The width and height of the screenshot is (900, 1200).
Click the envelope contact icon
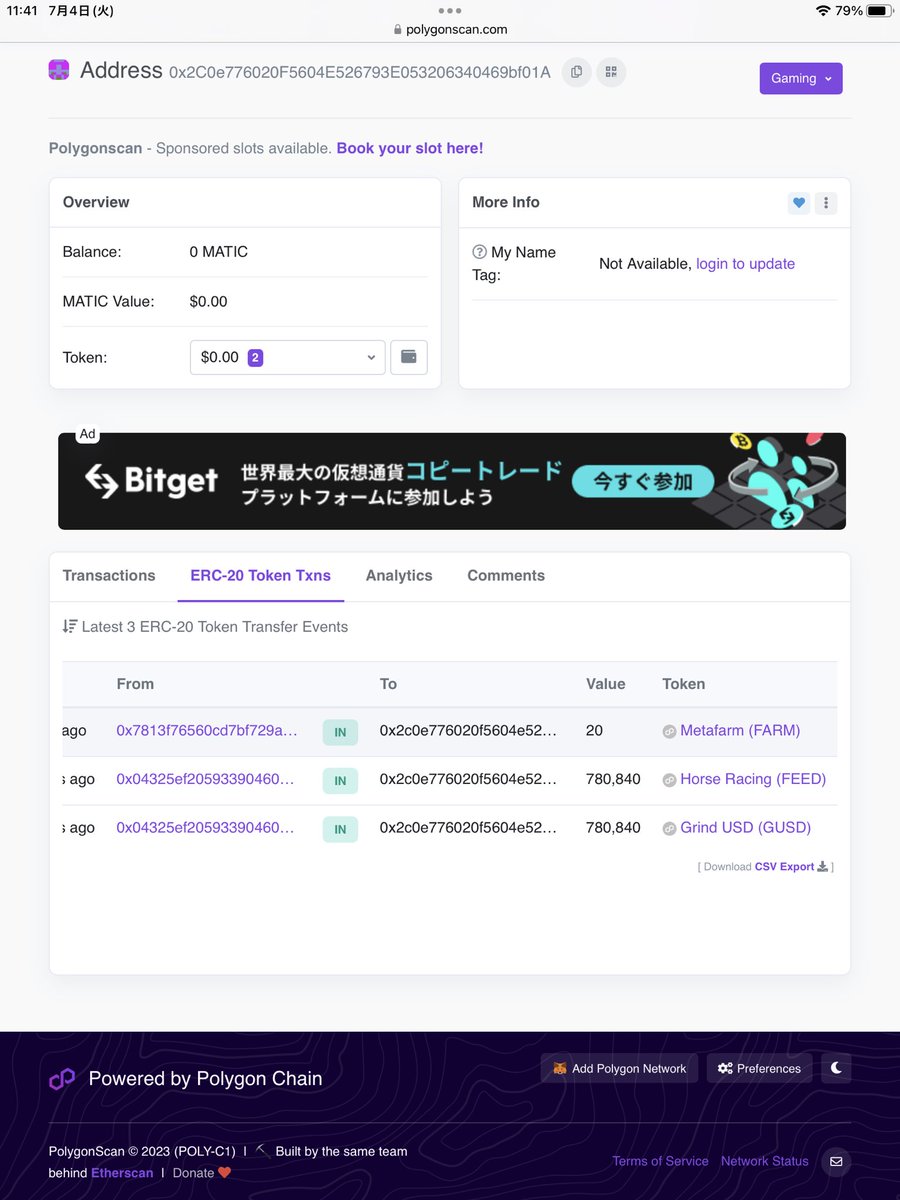(x=836, y=1162)
